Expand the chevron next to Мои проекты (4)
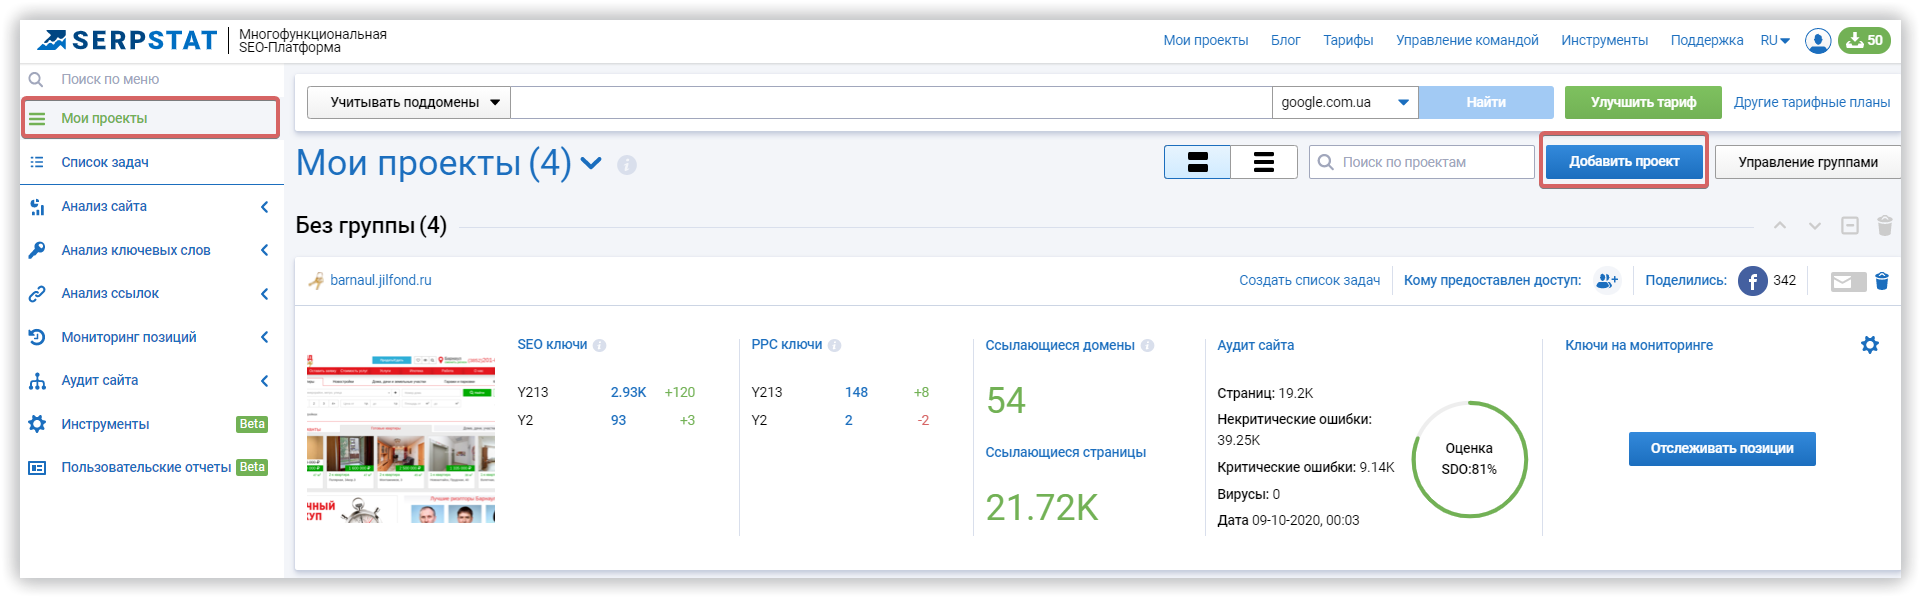 pyautogui.click(x=592, y=163)
